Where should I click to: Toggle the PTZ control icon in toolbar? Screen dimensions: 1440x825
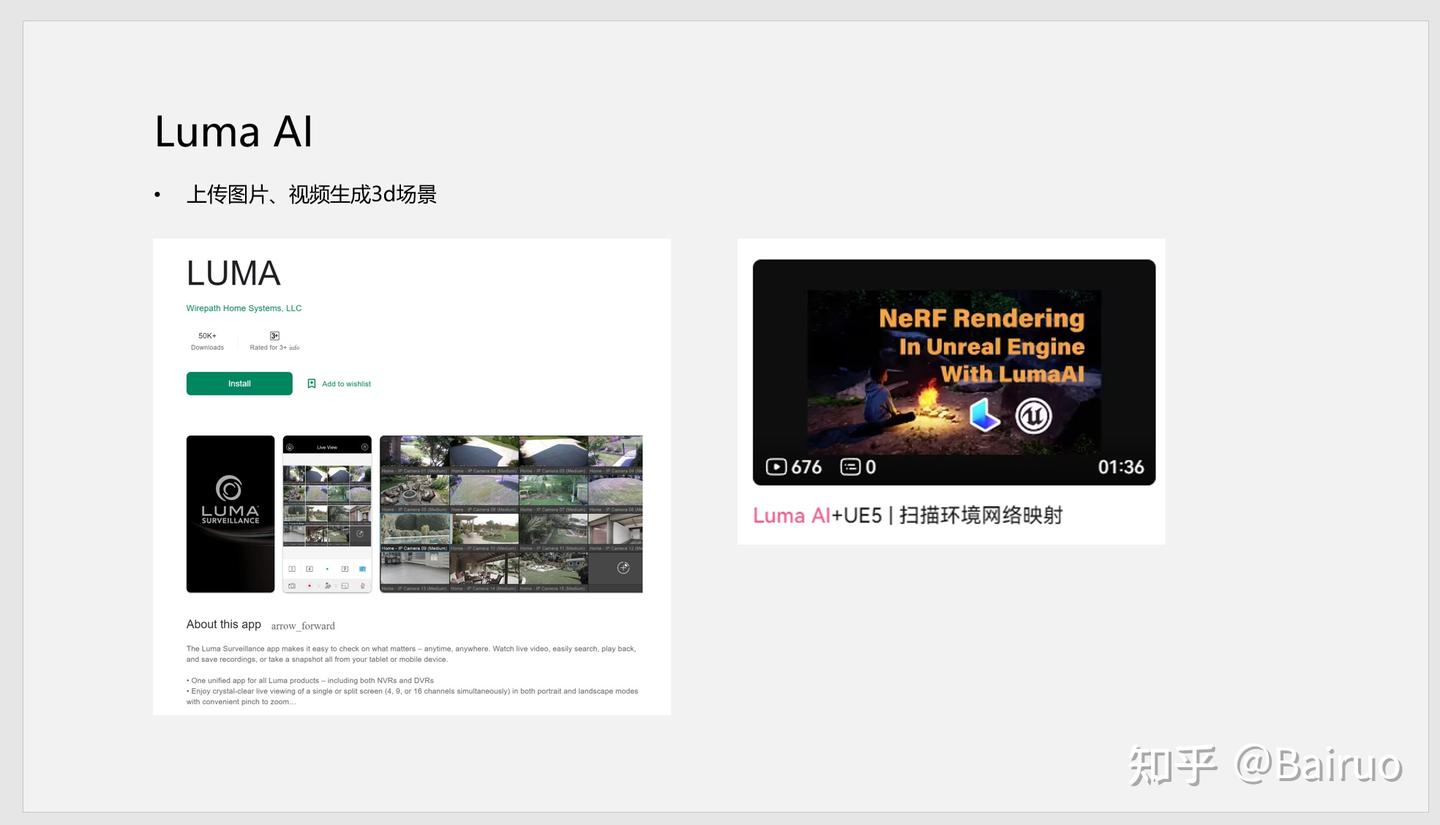pyautogui.click(x=327, y=584)
